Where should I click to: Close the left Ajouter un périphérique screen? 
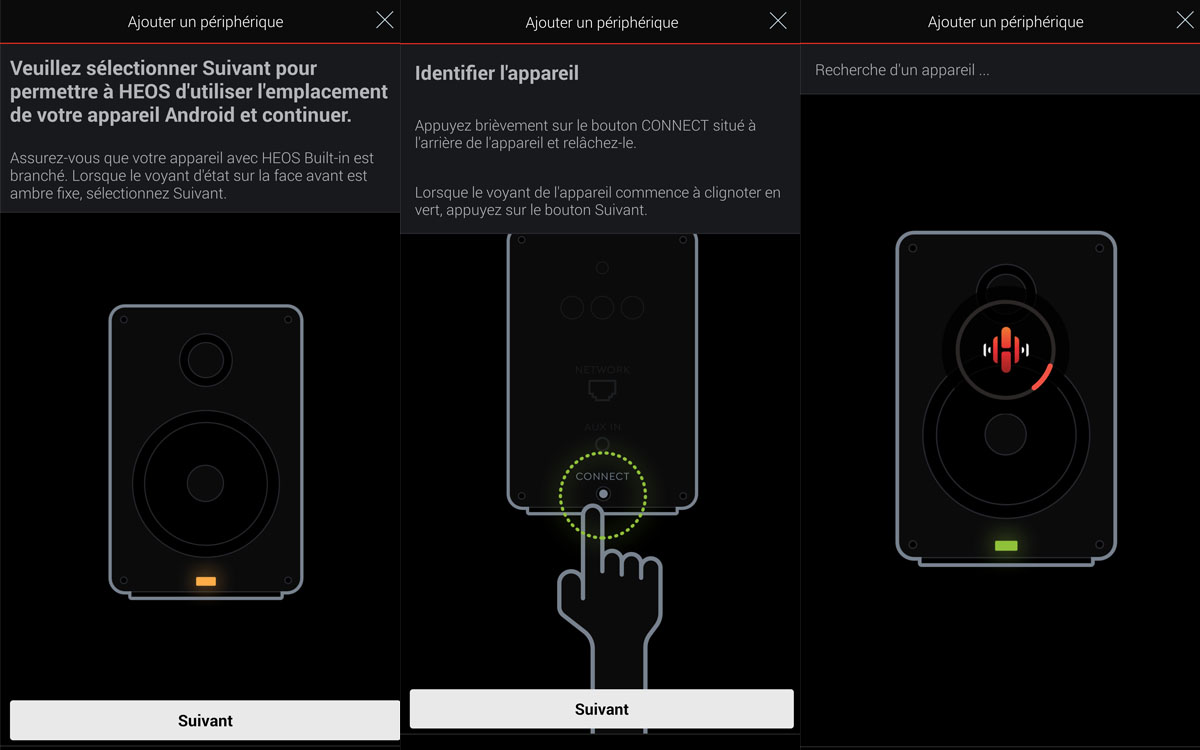[385, 20]
